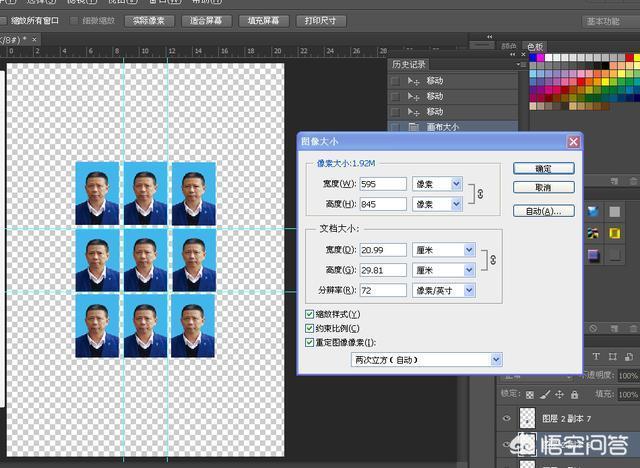Click the layer fill 100% field

(x=628, y=395)
